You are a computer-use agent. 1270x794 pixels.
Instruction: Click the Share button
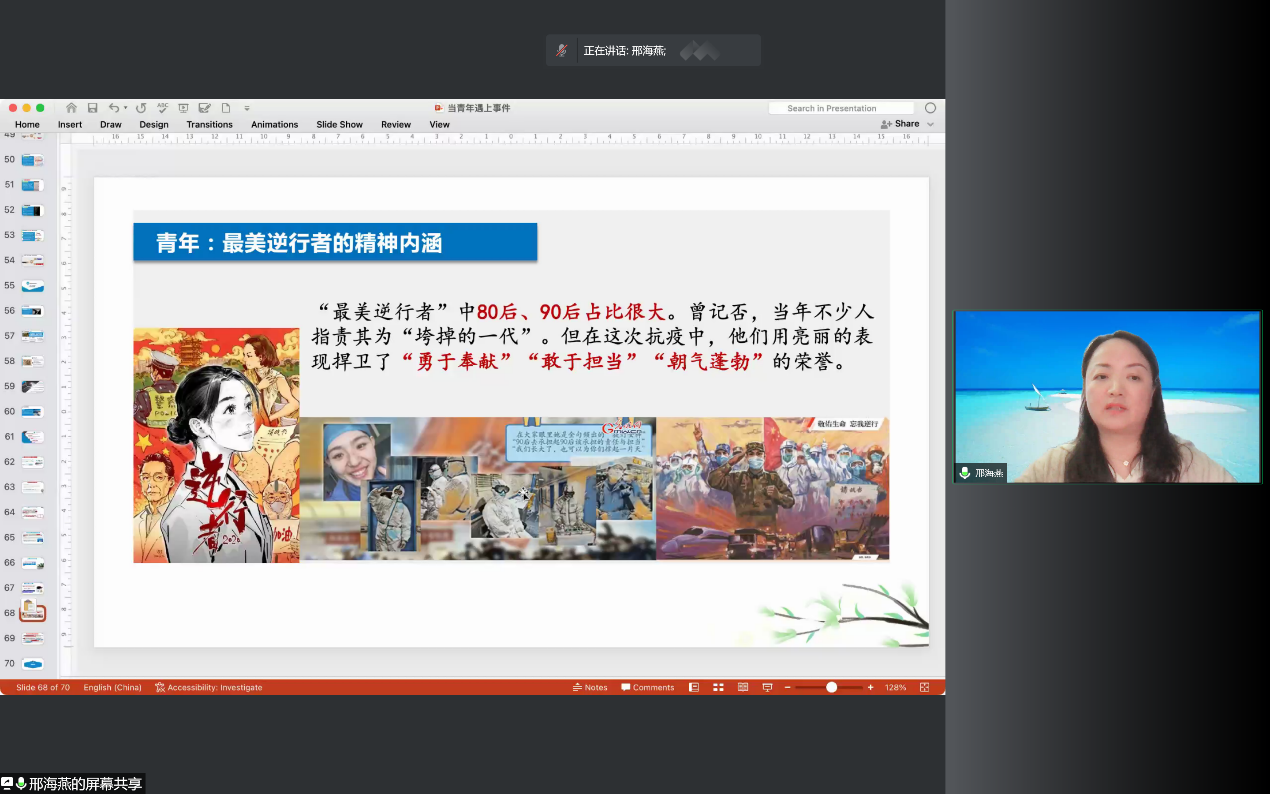coord(900,124)
